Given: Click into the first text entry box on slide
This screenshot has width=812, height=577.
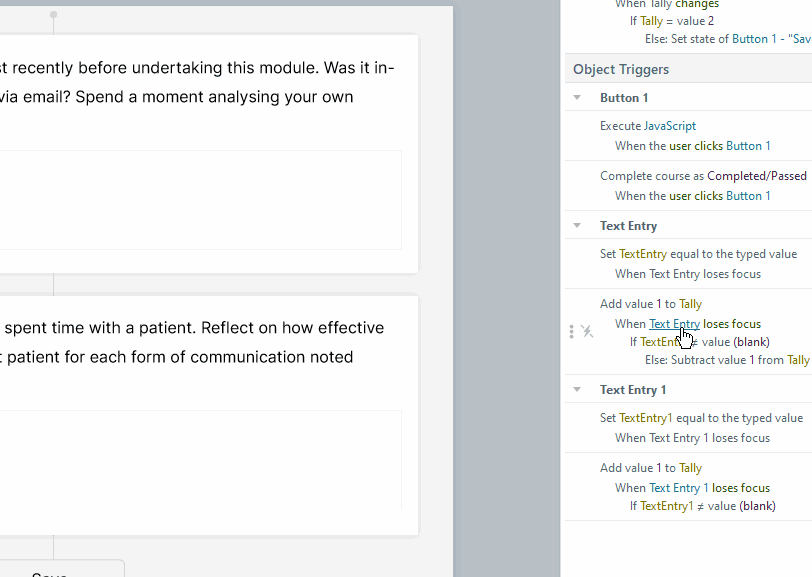Looking at the screenshot, I should pos(200,199).
